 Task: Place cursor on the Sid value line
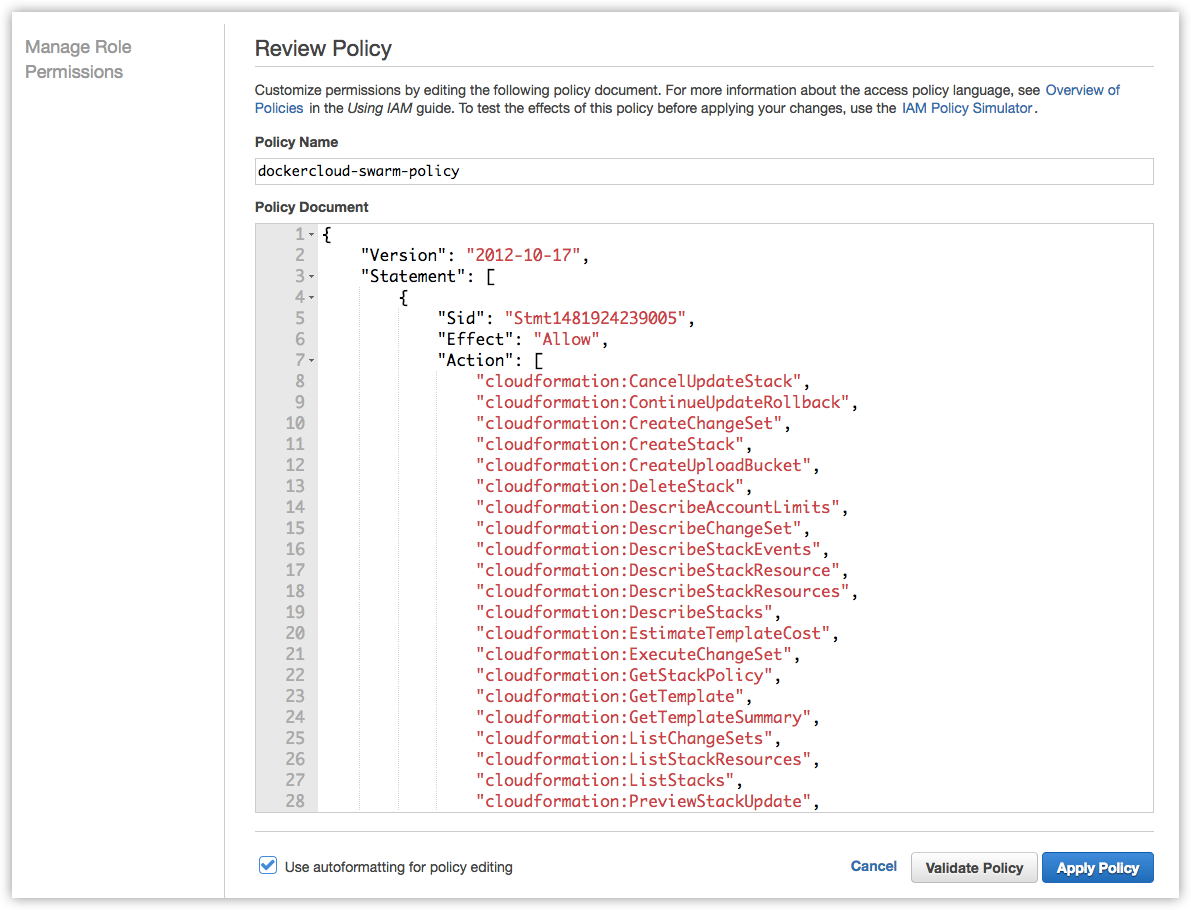598,318
